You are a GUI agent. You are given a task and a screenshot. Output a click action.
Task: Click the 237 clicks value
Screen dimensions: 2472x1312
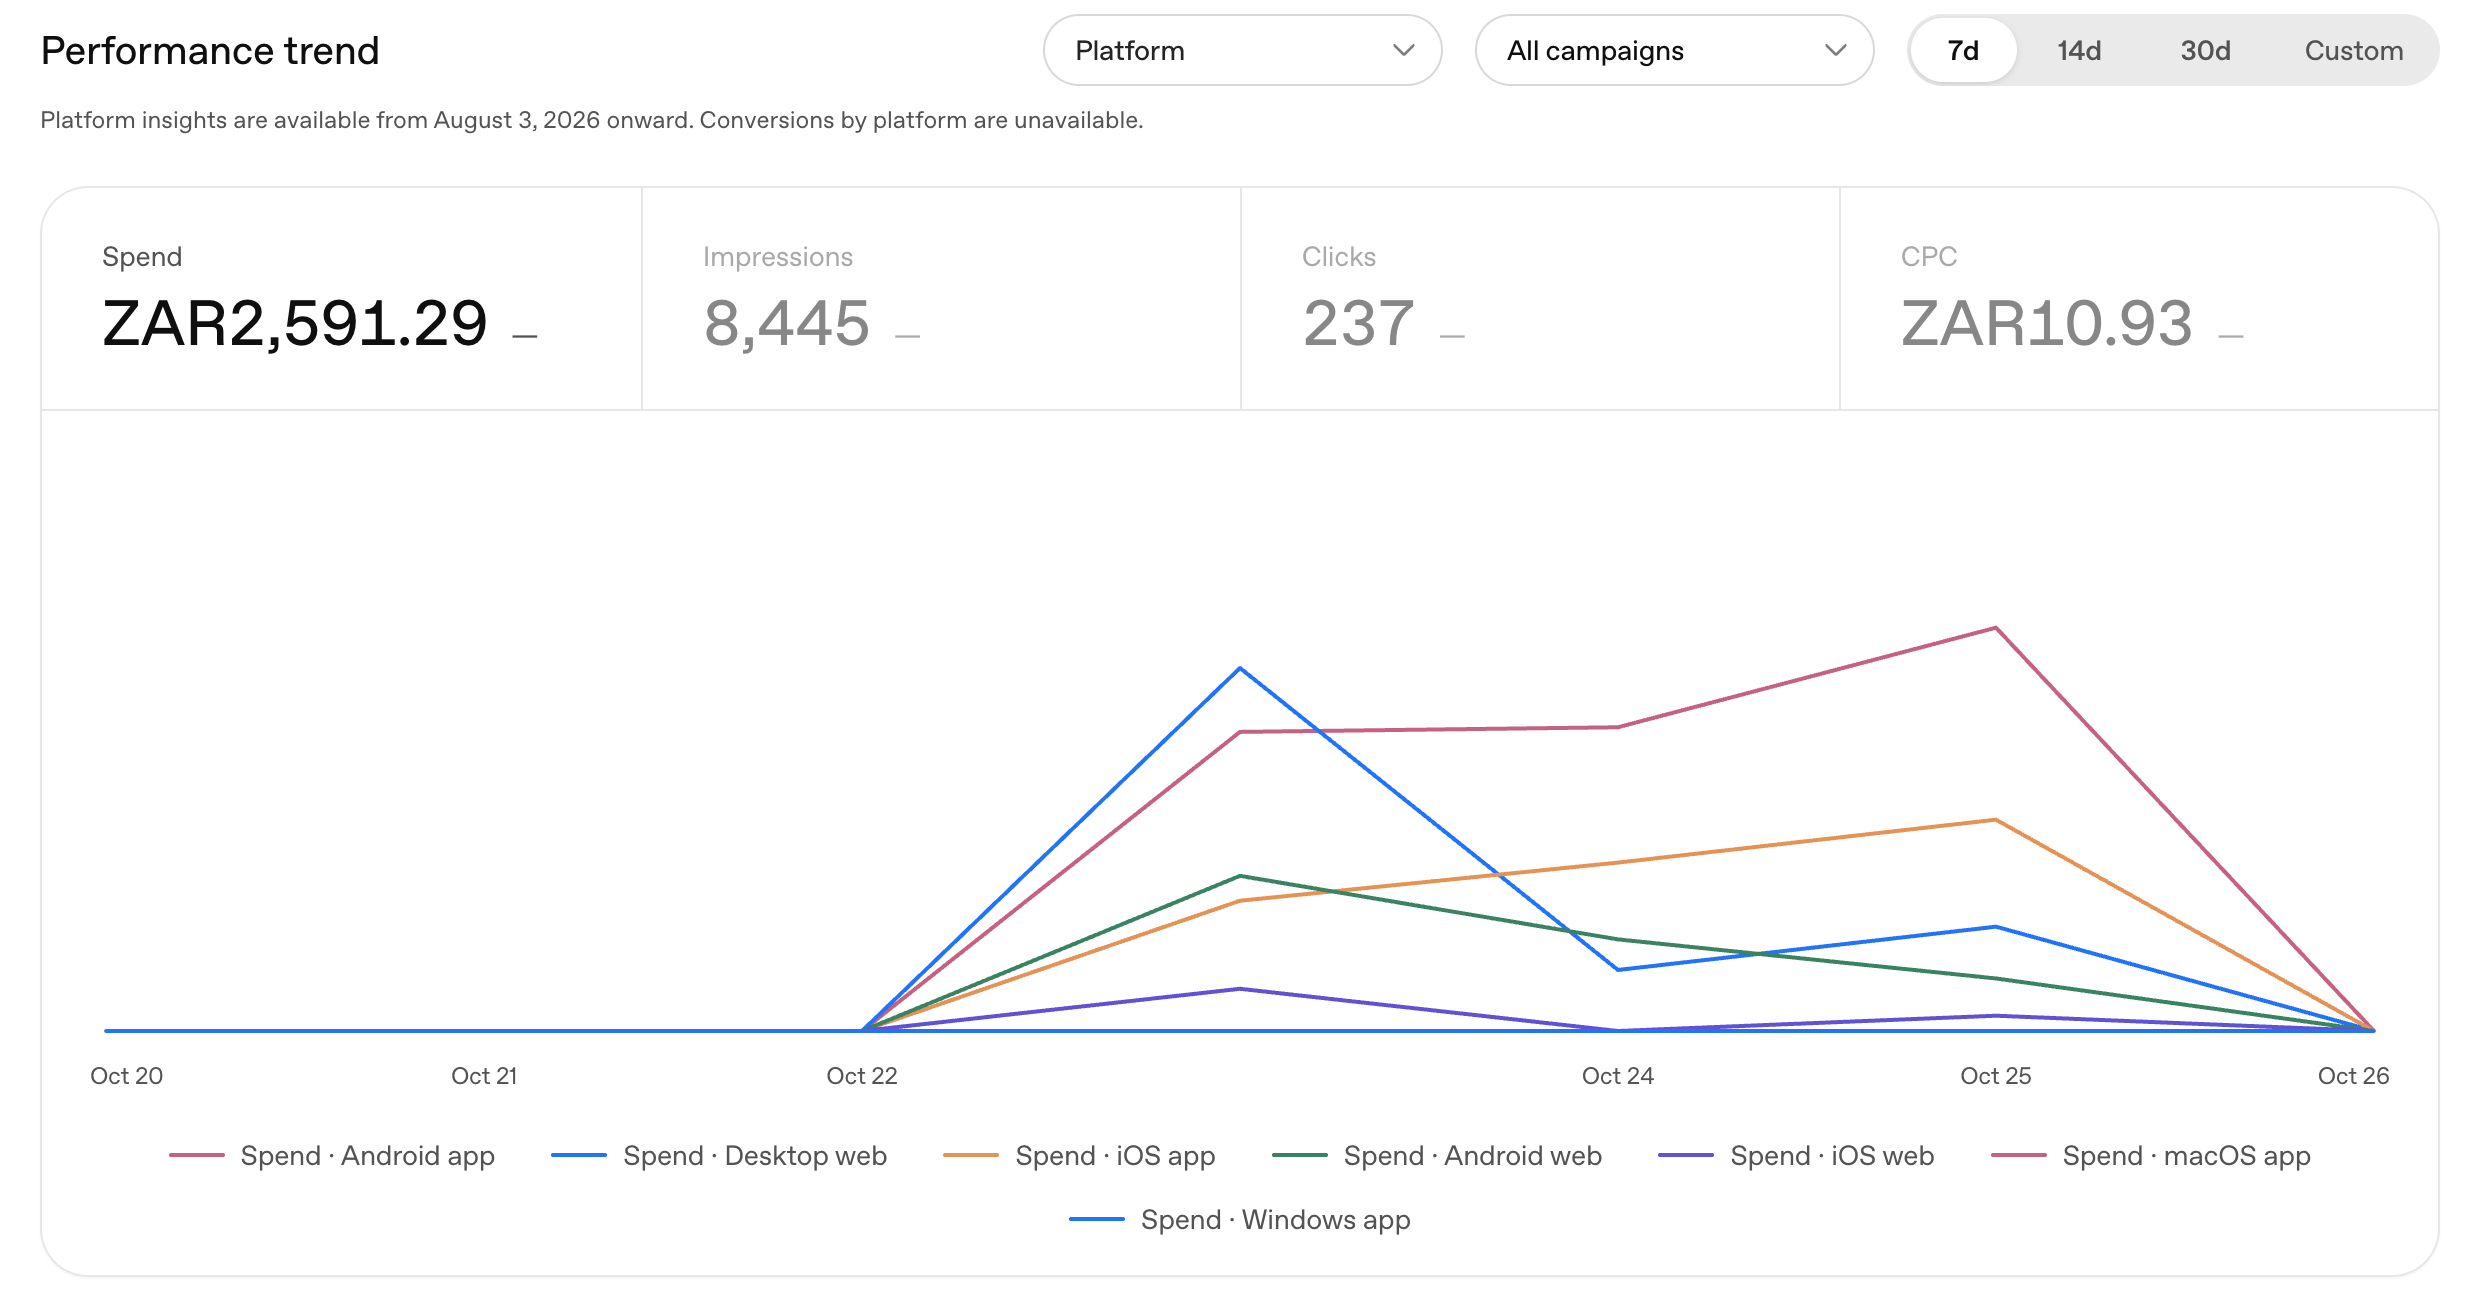click(x=1359, y=324)
